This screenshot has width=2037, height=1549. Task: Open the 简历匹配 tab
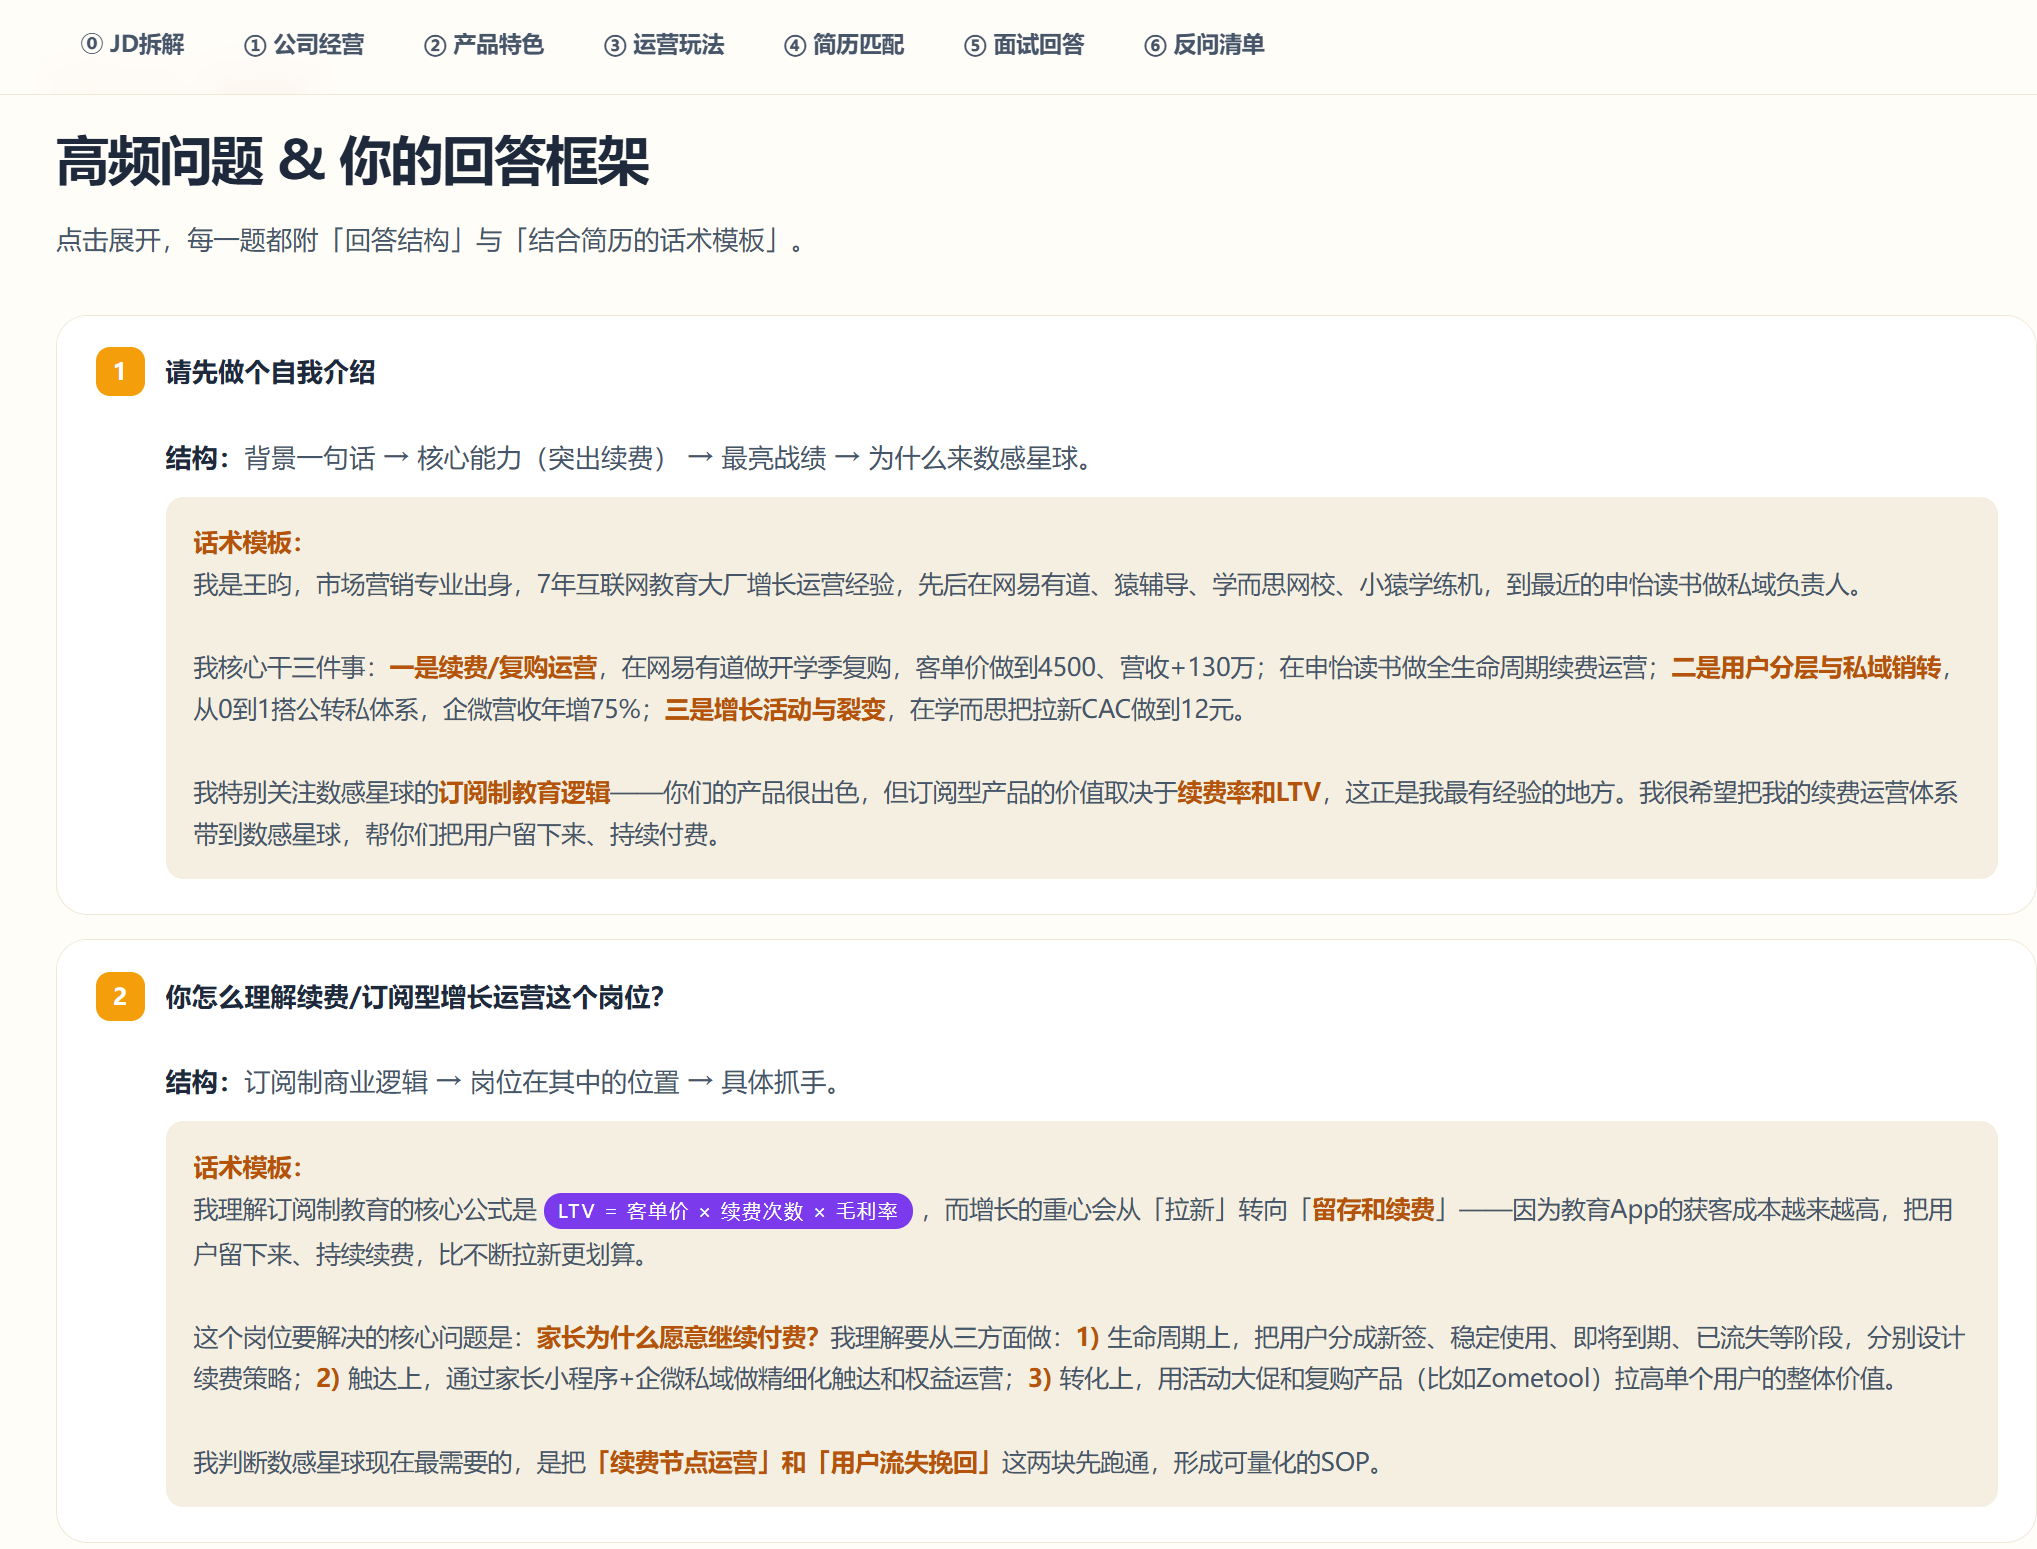(x=844, y=45)
